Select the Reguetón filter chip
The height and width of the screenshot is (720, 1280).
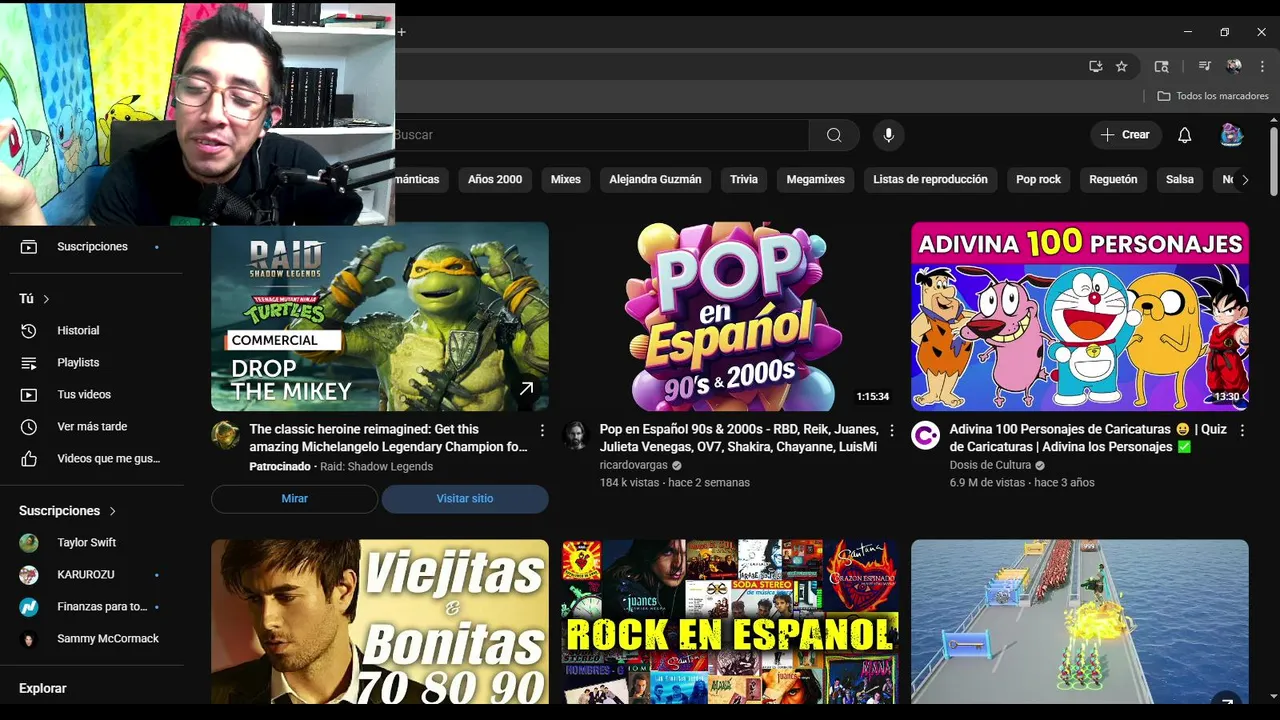pos(1113,180)
